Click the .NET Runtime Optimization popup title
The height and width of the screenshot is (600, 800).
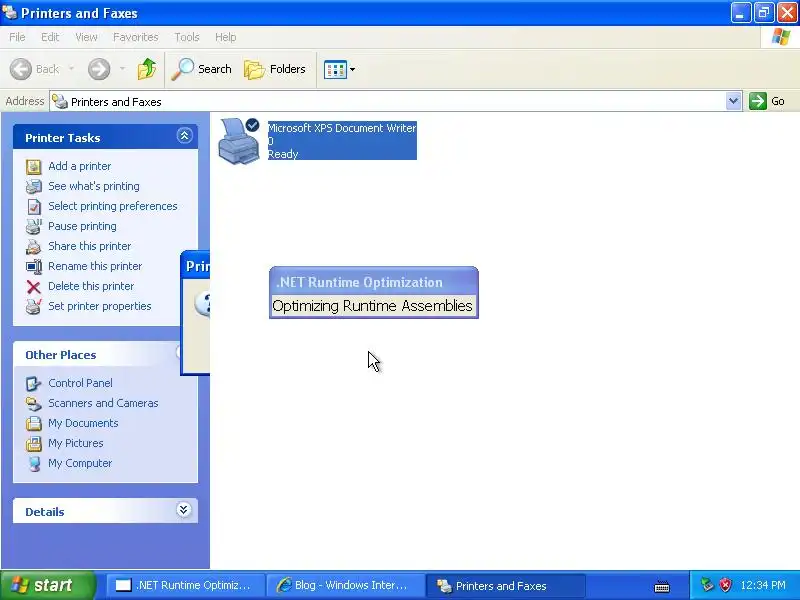point(359,282)
